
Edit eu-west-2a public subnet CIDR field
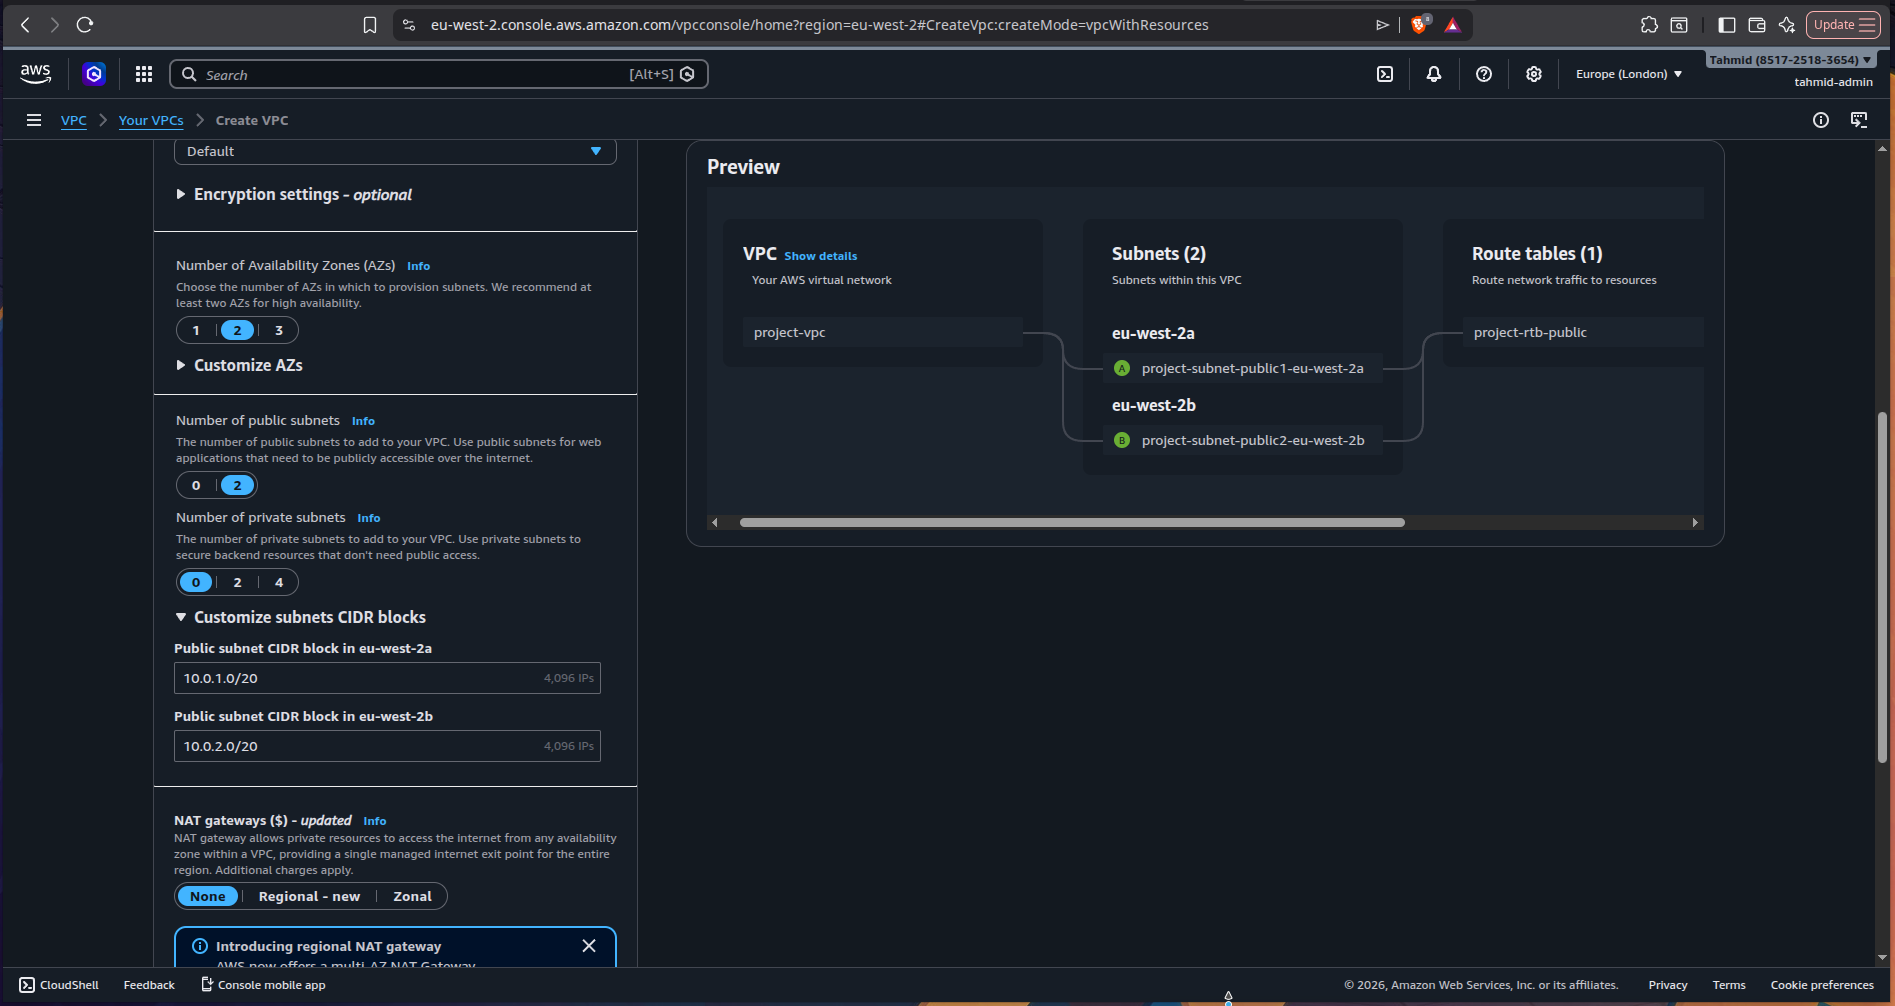(387, 678)
